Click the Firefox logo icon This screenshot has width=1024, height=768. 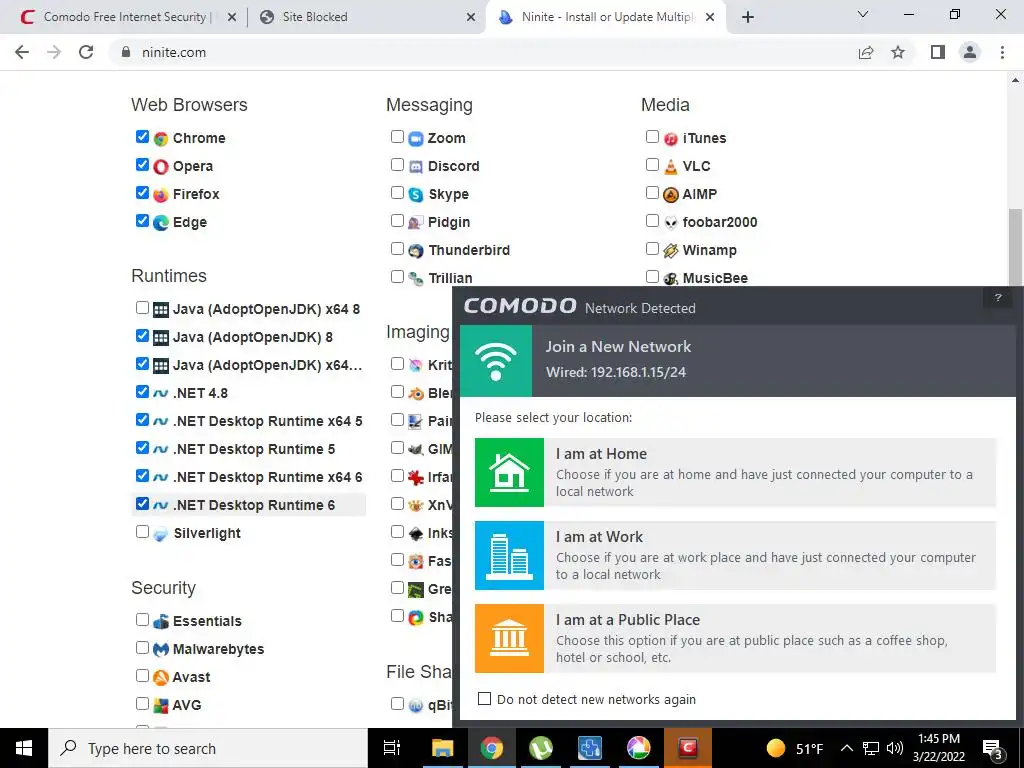pos(161,195)
